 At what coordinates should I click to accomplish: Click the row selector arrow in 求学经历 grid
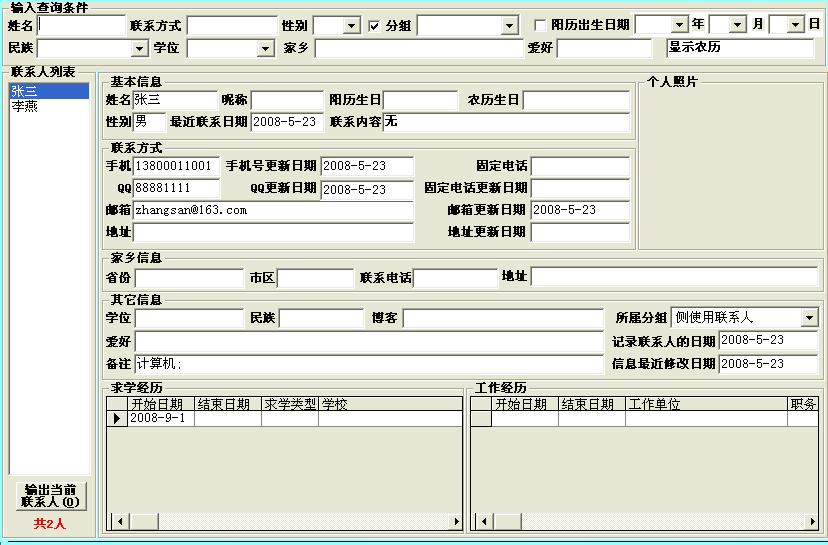pos(117,419)
